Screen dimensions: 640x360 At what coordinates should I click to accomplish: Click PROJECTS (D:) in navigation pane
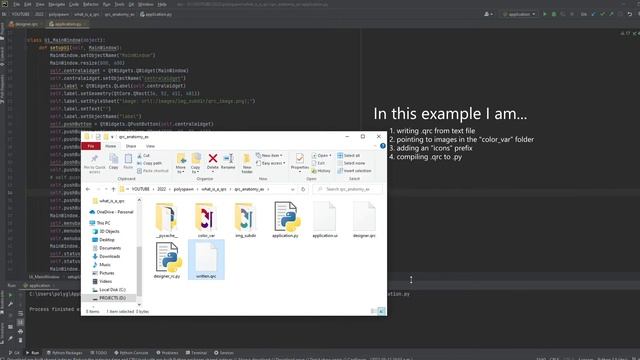pos(109,298)
